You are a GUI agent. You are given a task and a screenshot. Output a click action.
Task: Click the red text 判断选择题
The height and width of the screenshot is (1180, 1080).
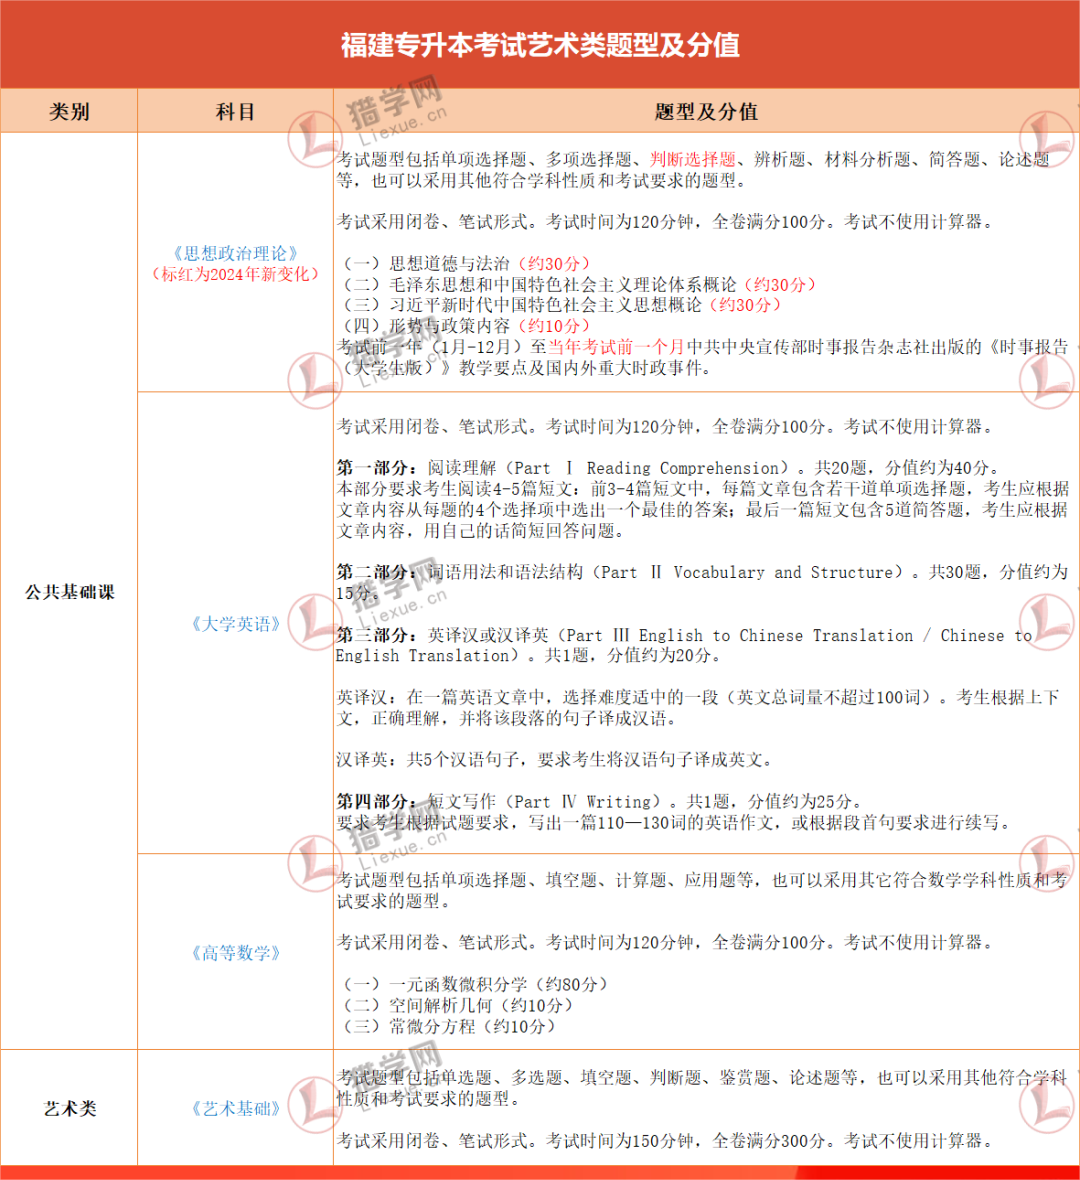(692, 160)
